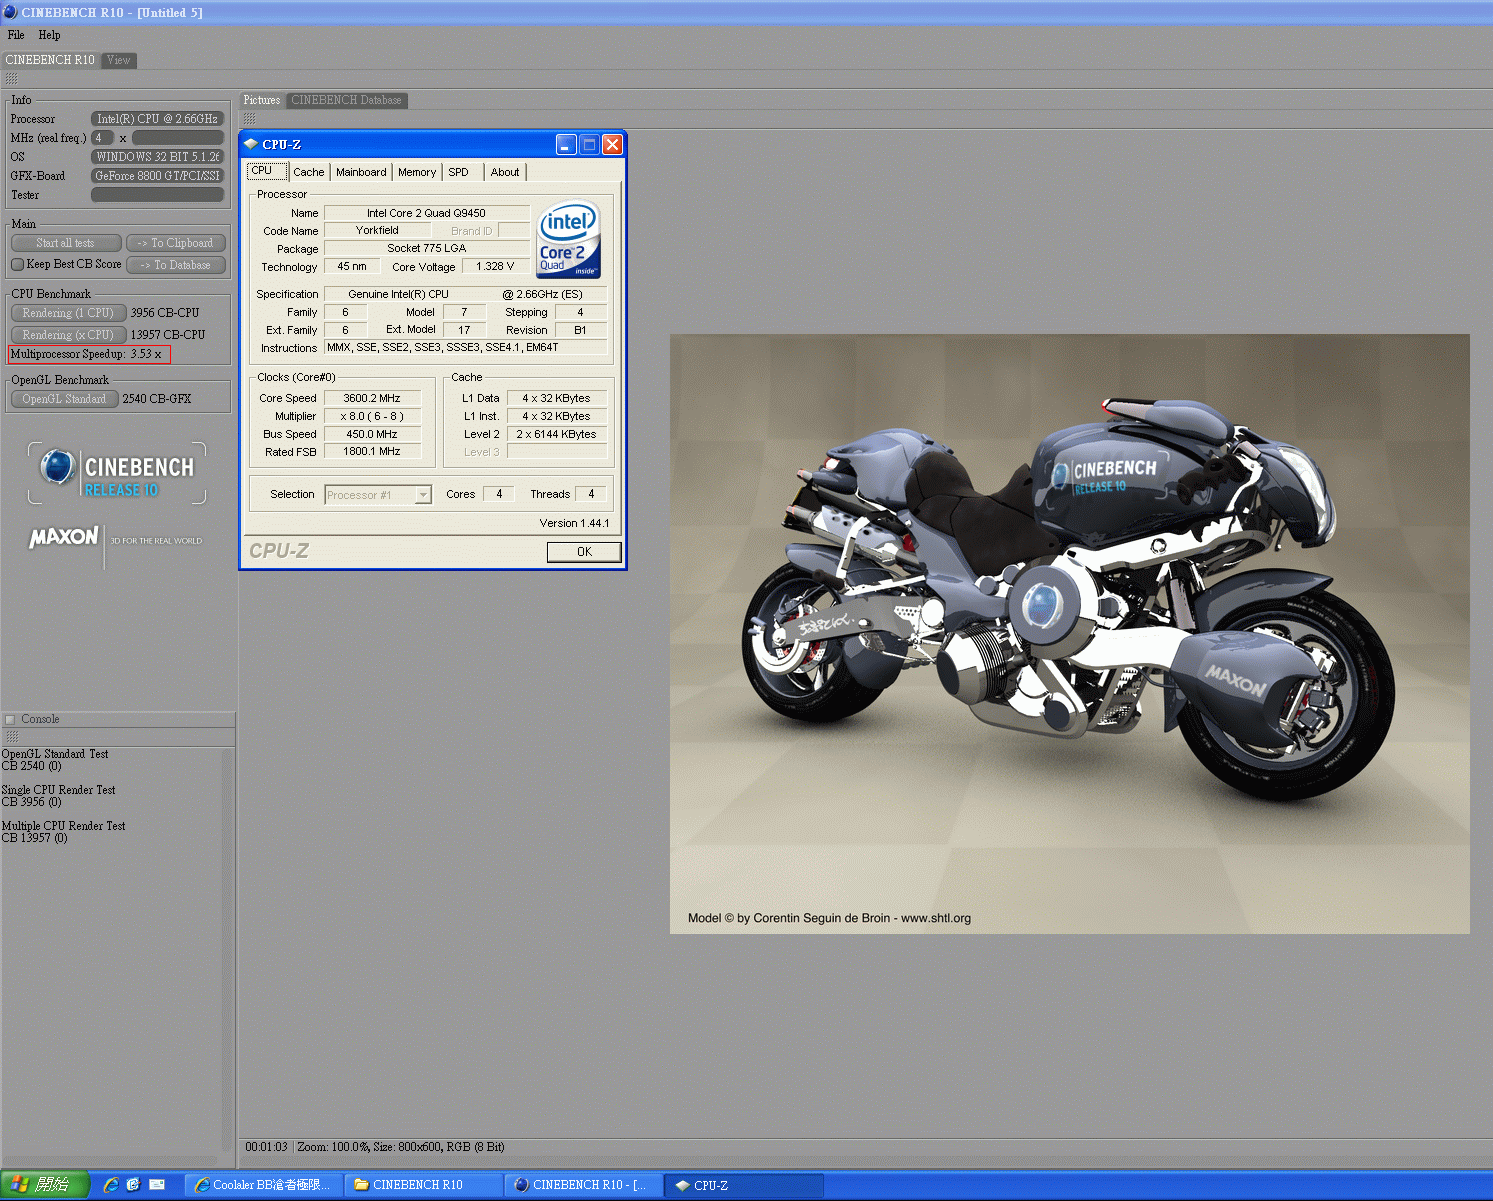
Task: Open the About tab in CPU-Z
Action: [x=505, y=172]
